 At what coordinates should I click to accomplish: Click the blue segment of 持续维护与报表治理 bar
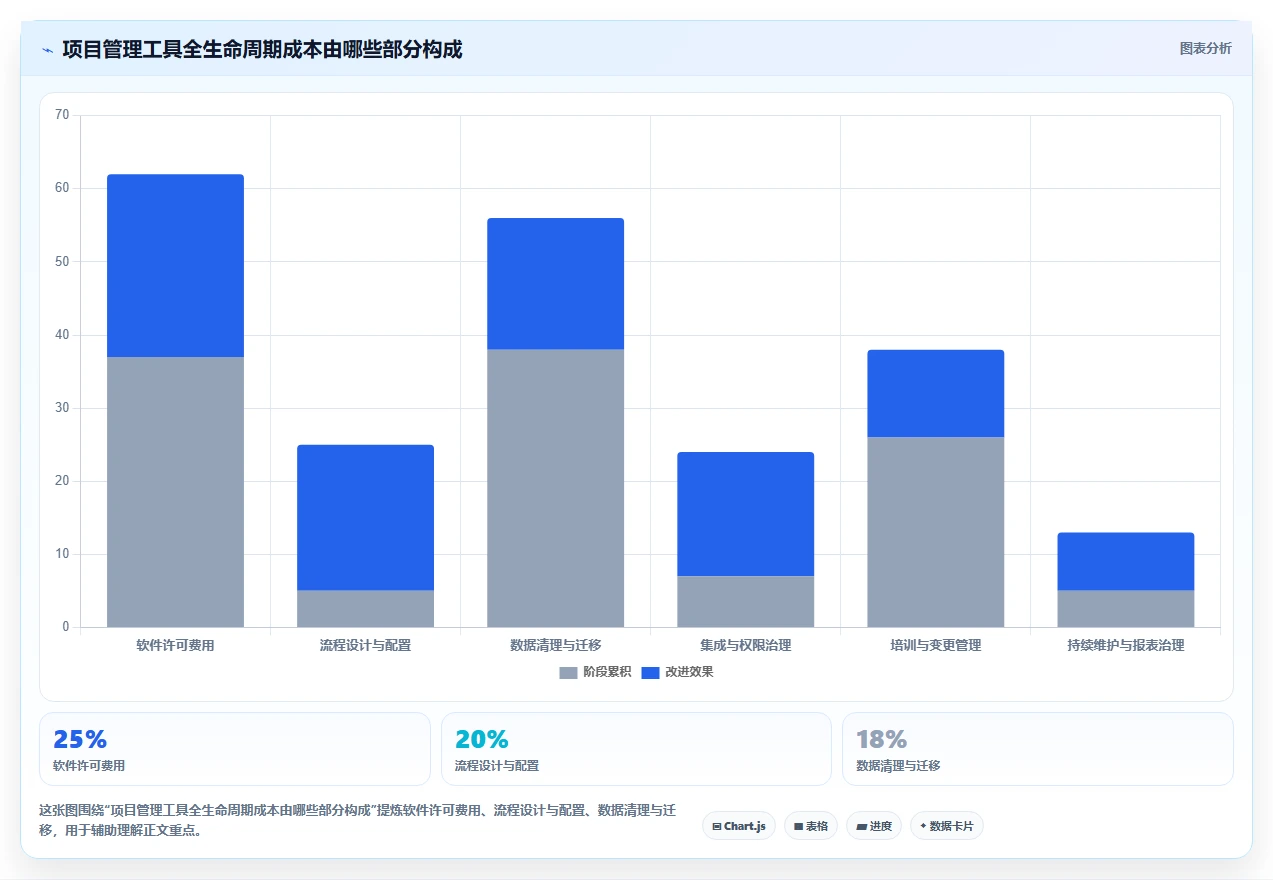[1125, 562]
